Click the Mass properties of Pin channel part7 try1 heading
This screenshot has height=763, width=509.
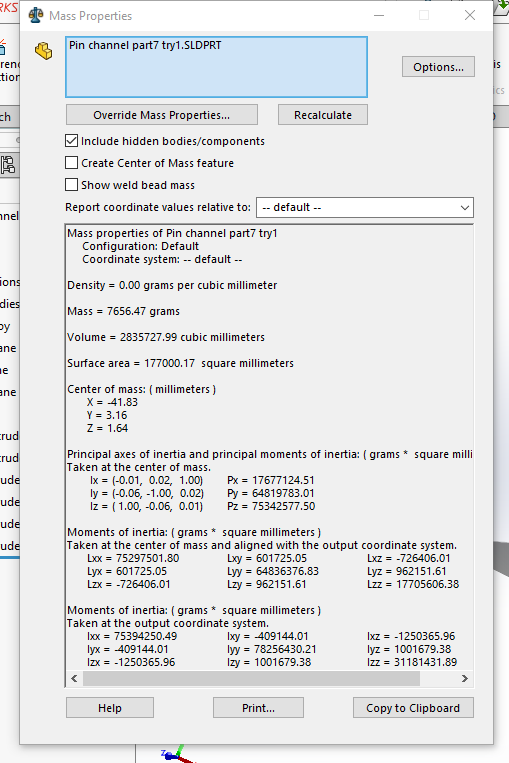tap(172, 234)
